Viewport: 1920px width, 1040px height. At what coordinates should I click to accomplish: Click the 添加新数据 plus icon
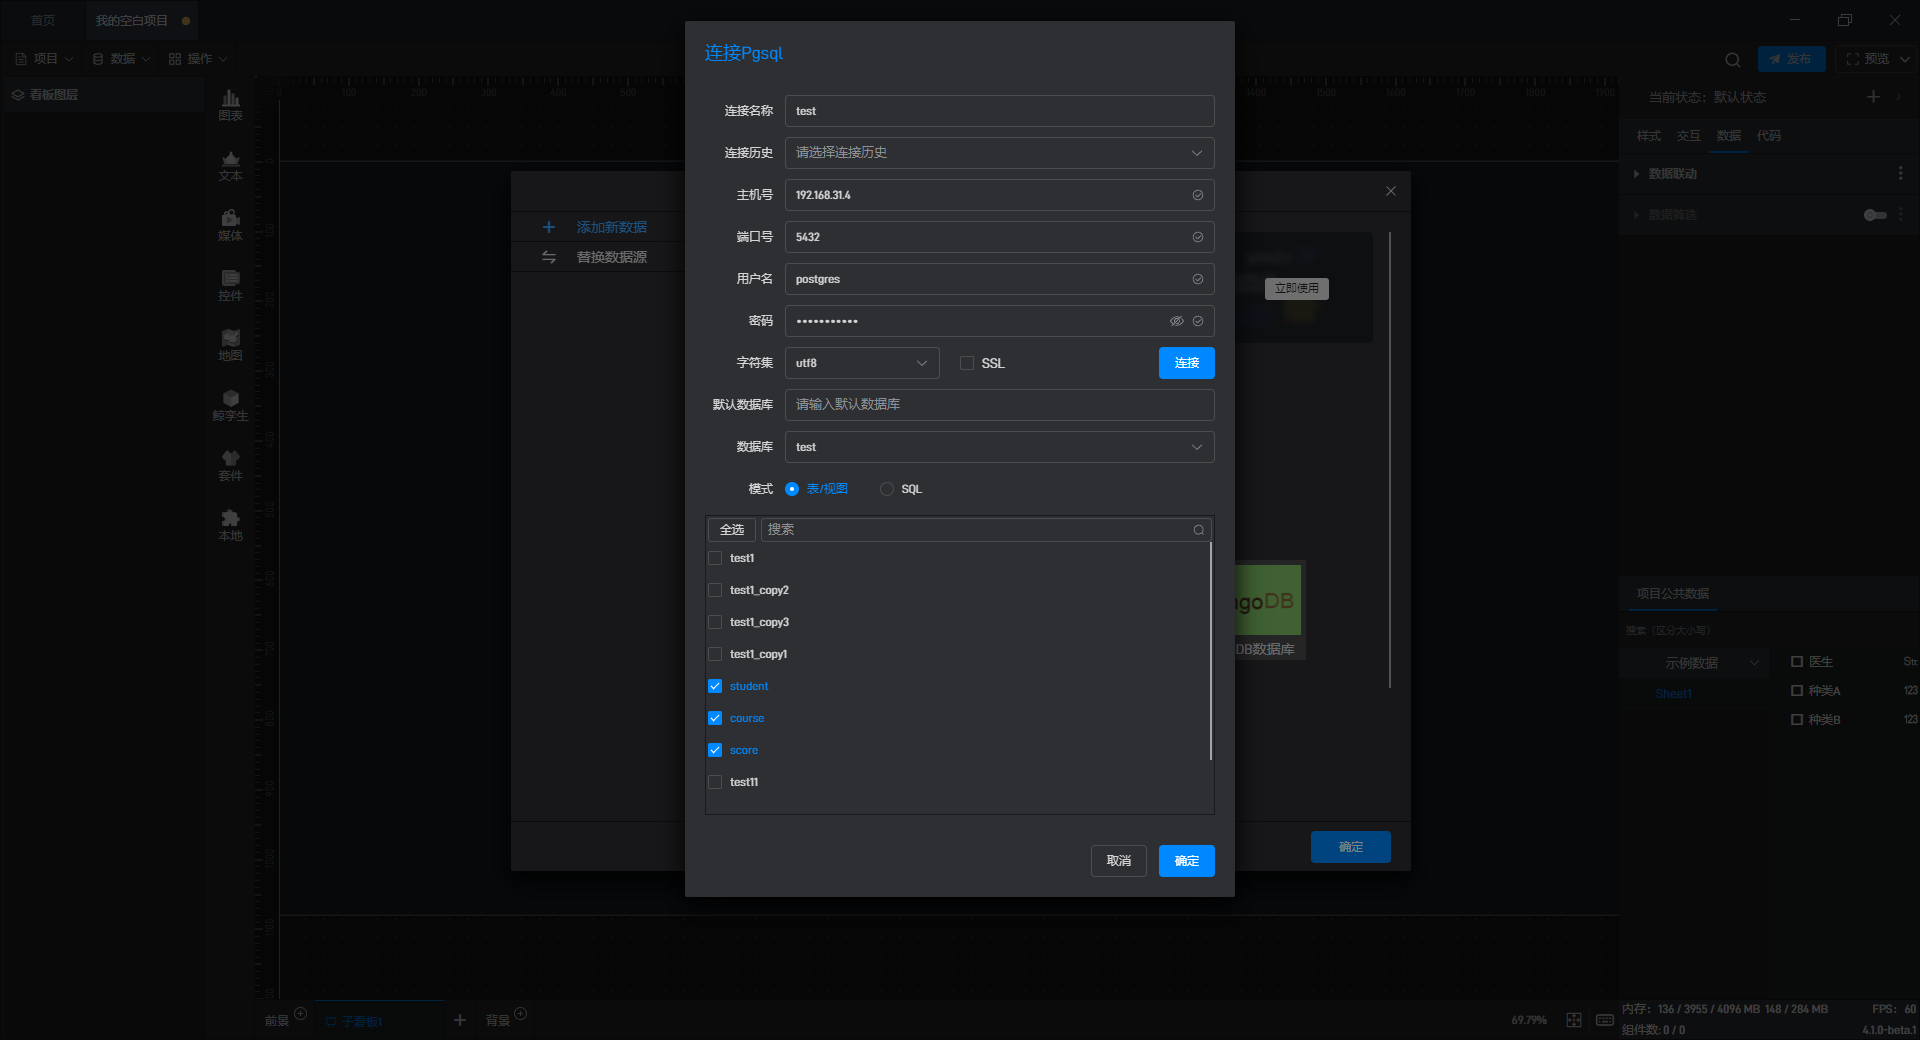click(x=549, y=227)
